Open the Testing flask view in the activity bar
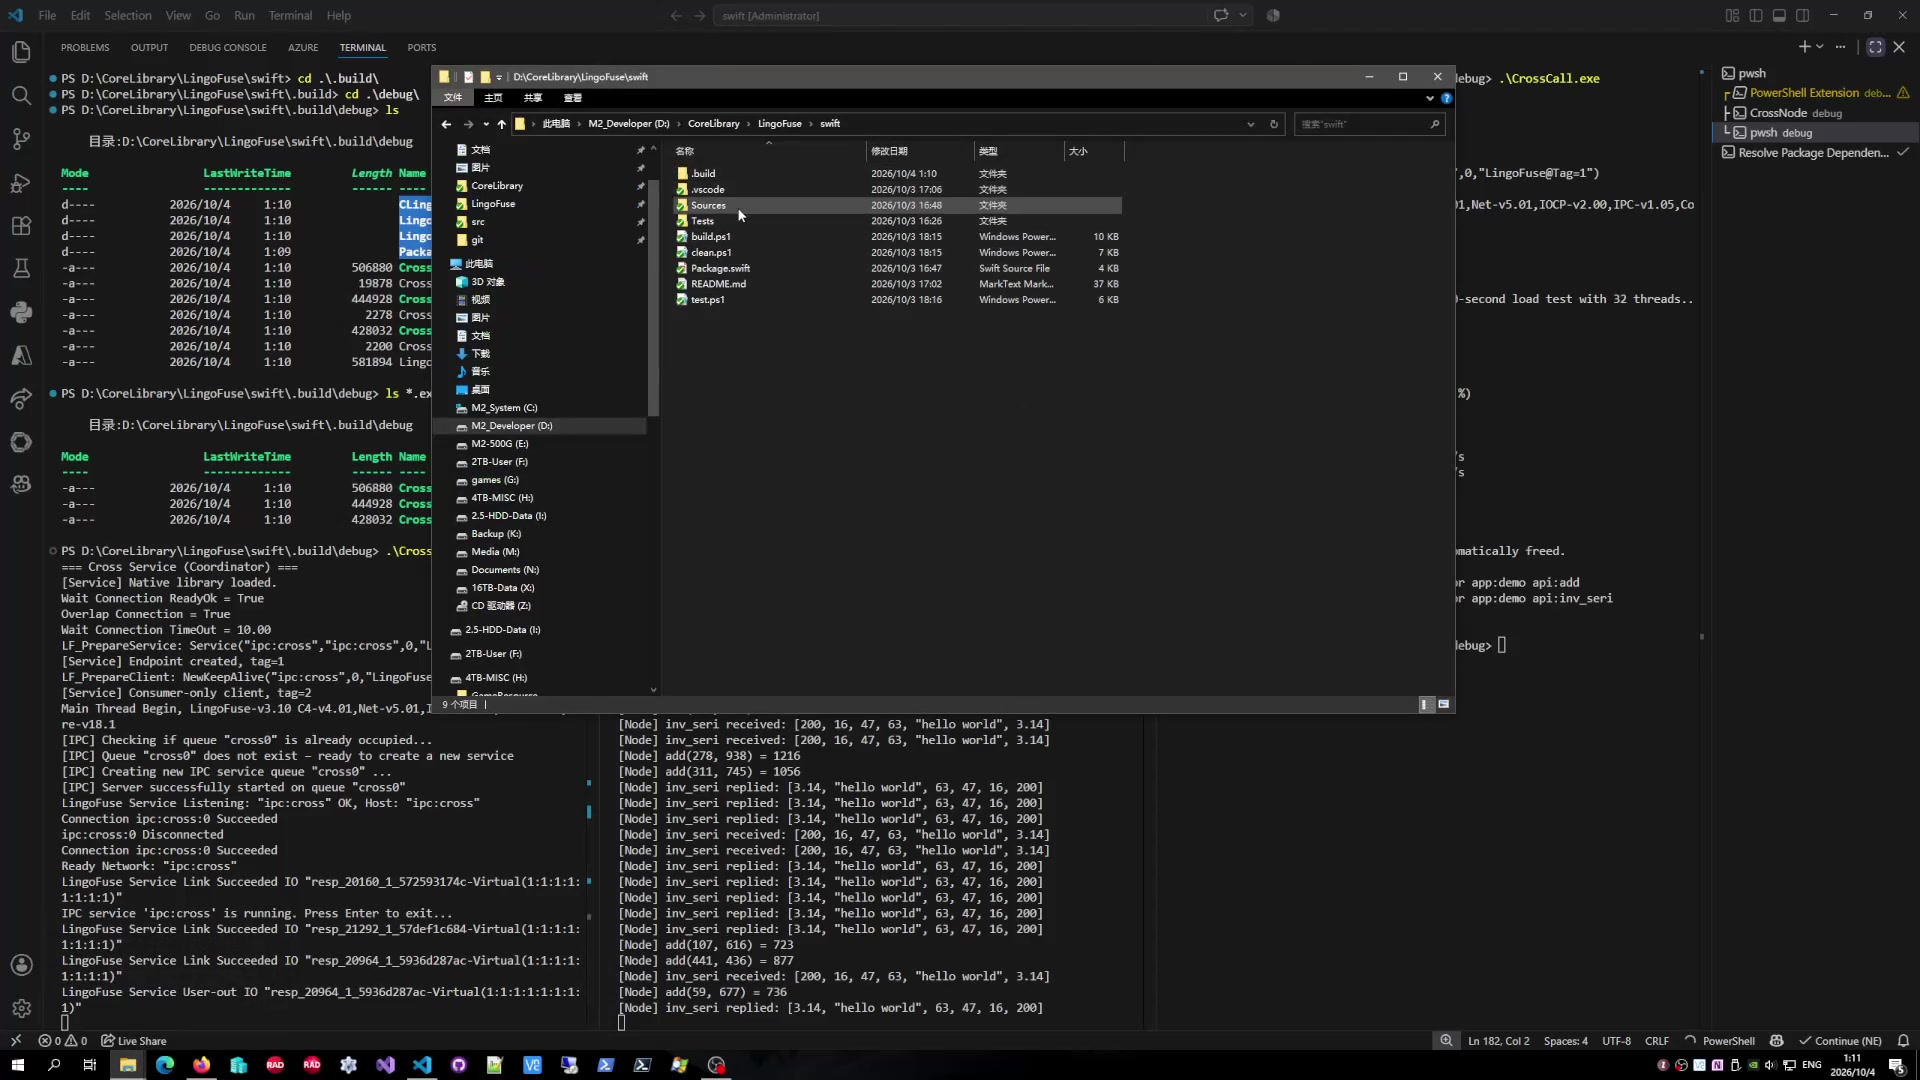This screenshot has height=1080, width=1920. (x=21, y=269)
